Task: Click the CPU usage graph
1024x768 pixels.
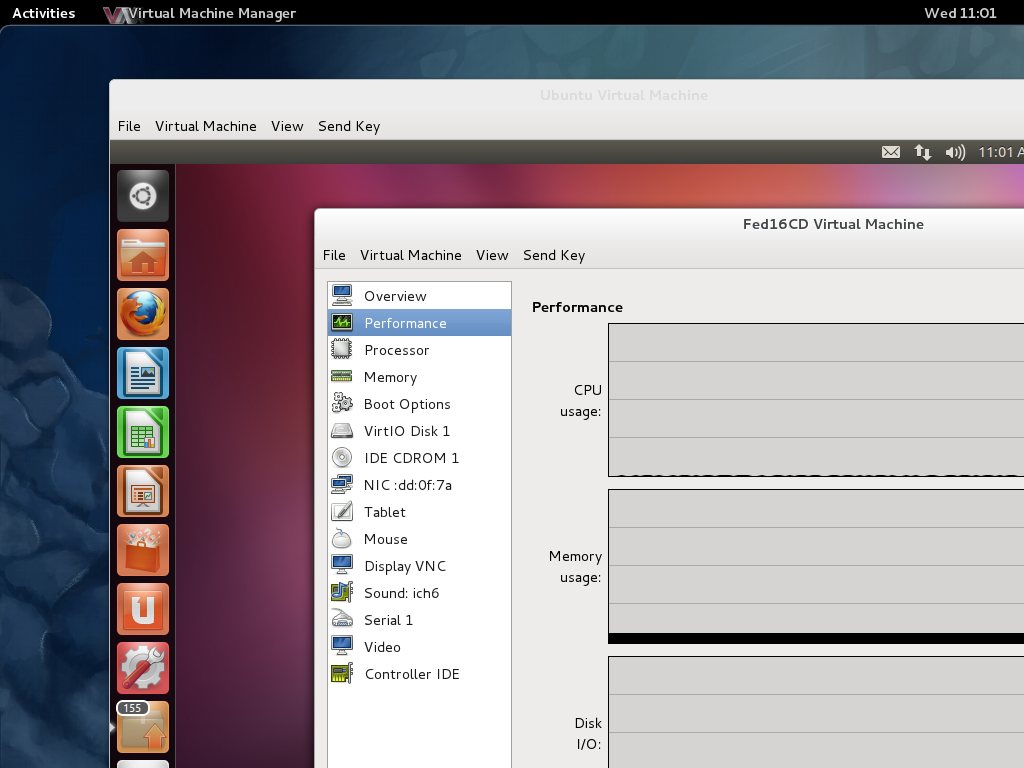Action: (816, 400)
